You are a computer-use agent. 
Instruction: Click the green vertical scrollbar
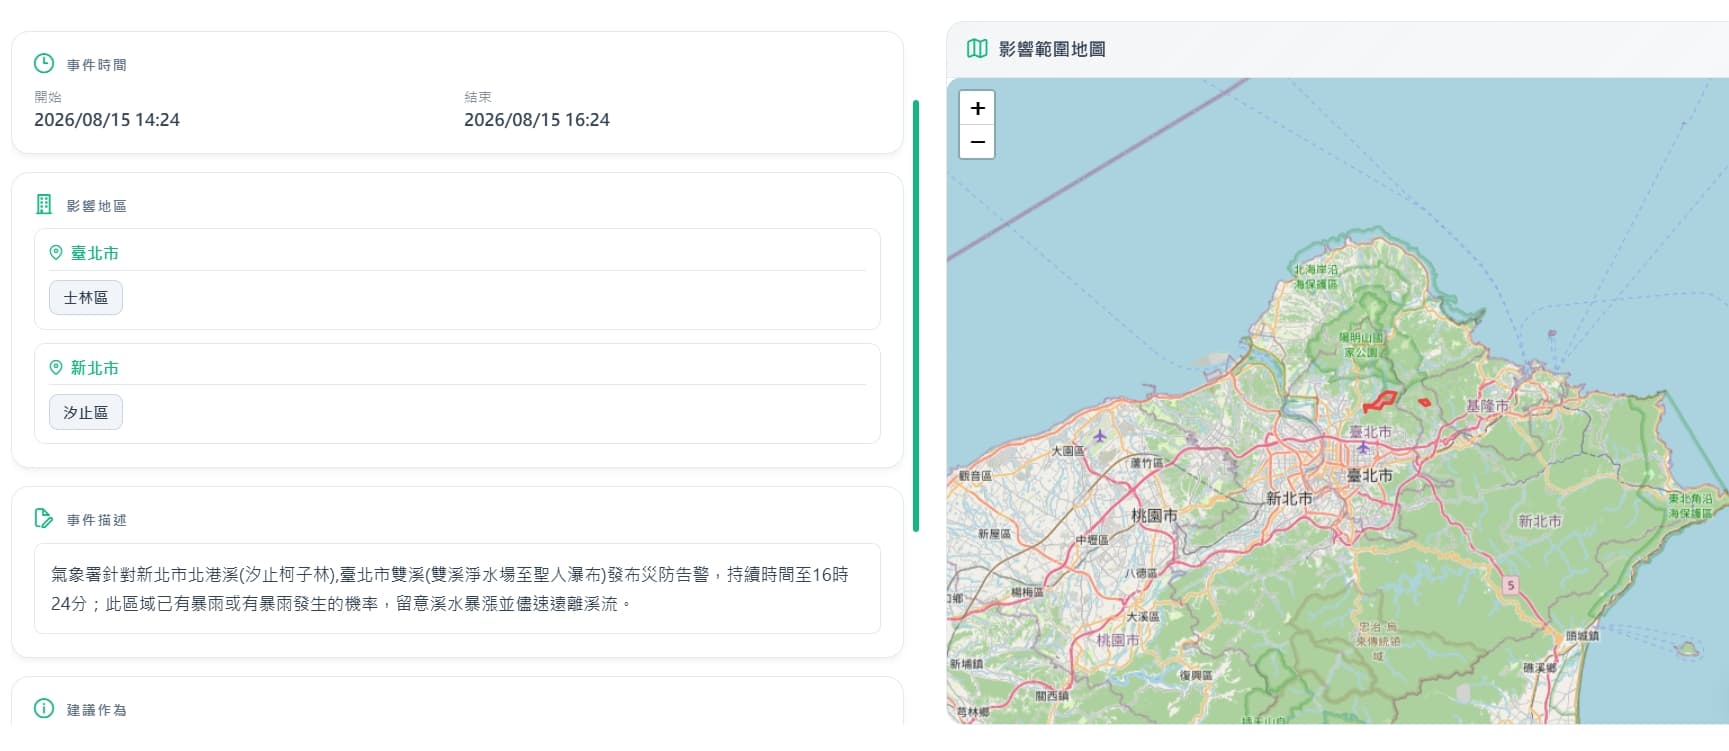point(916,316)
